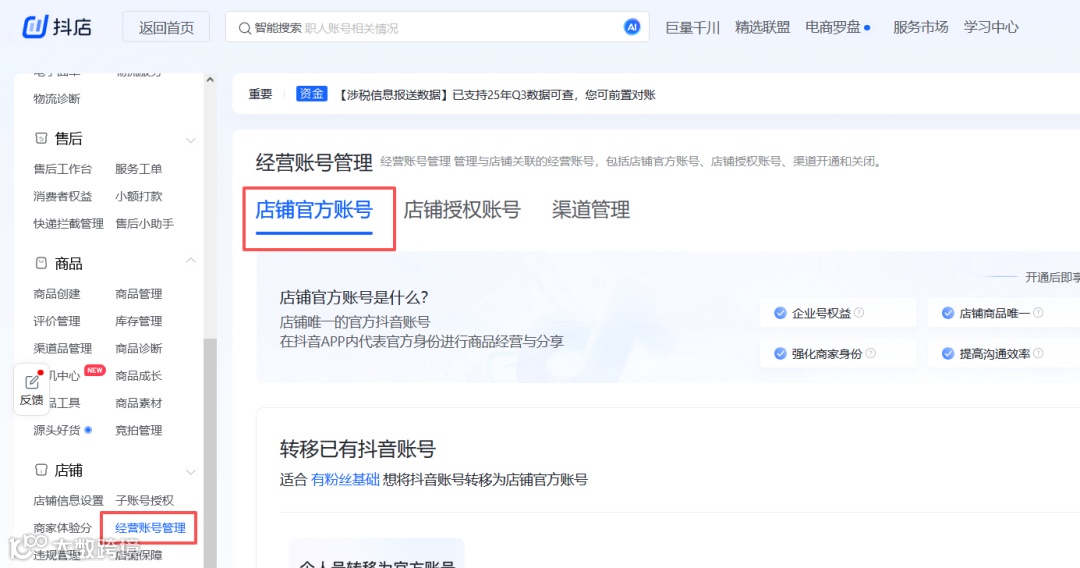Click help icon next to 强化商家身份
Viewport: 1080px width, 568px height.
[x=871, y=353]
